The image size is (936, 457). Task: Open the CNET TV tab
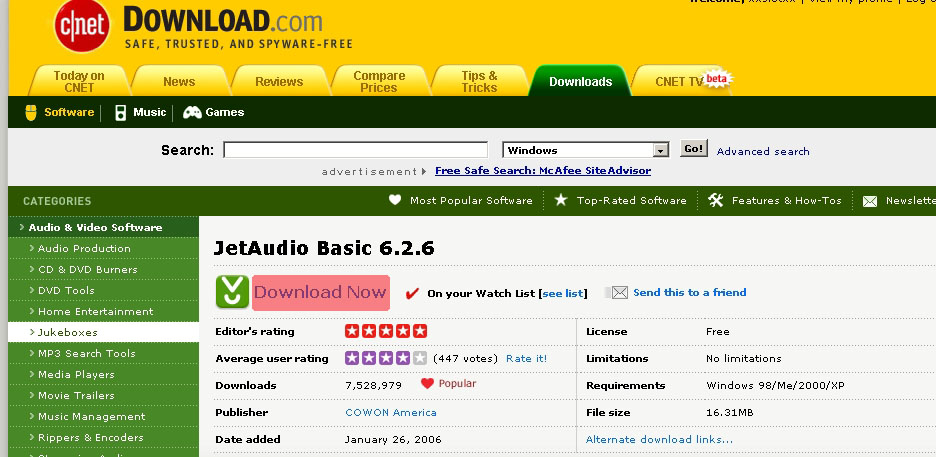(x=679, y=82)
